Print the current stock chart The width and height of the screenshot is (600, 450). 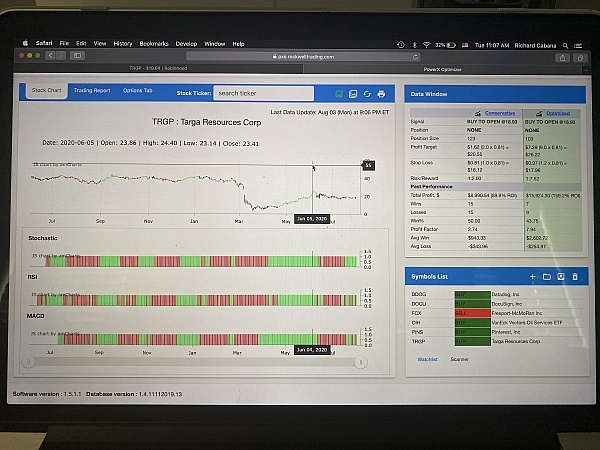pyautogui.click(x=381, y=92)
